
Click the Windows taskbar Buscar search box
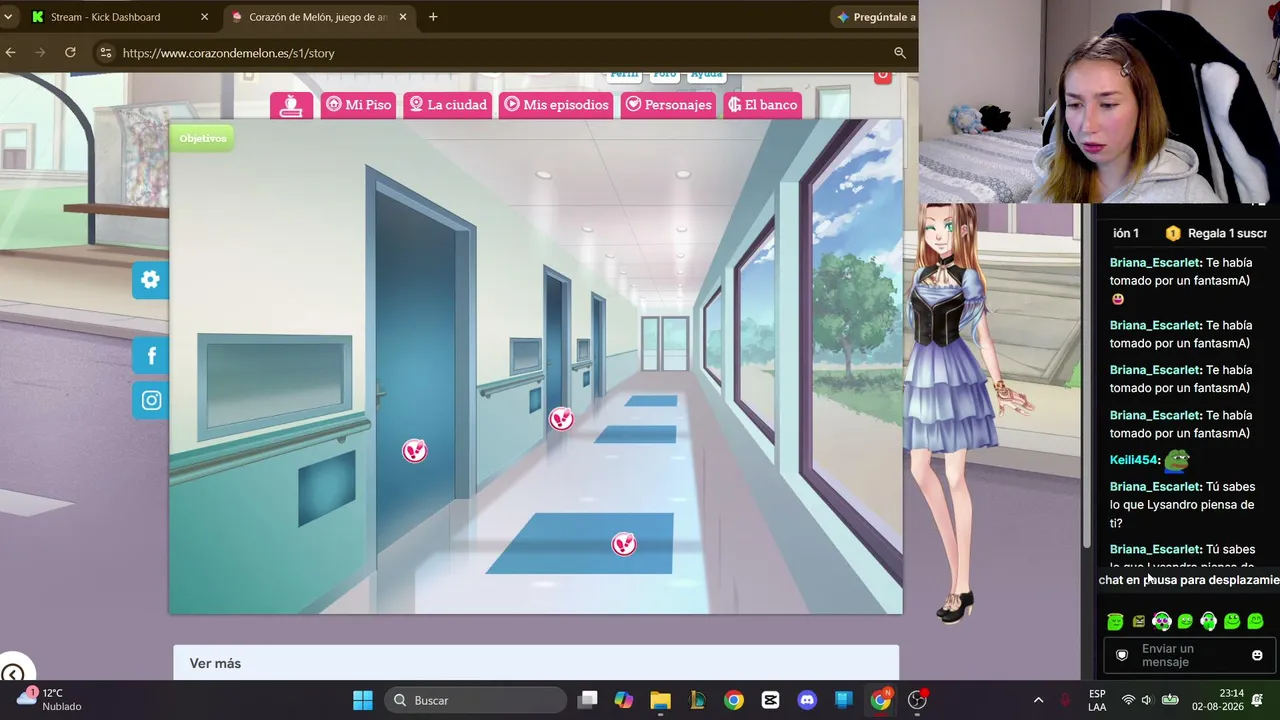pos(475,700)
